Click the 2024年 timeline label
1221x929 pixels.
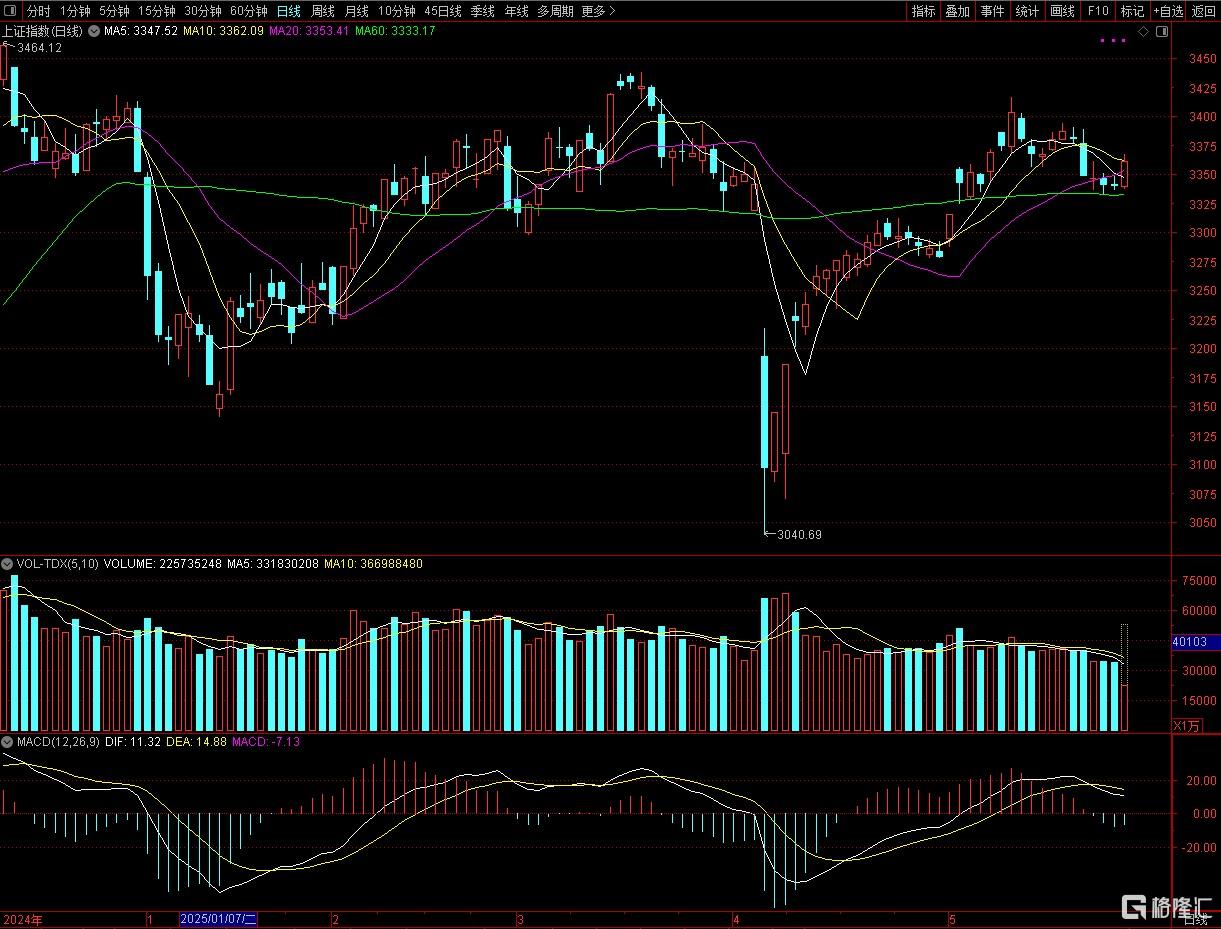click(23, 919)
